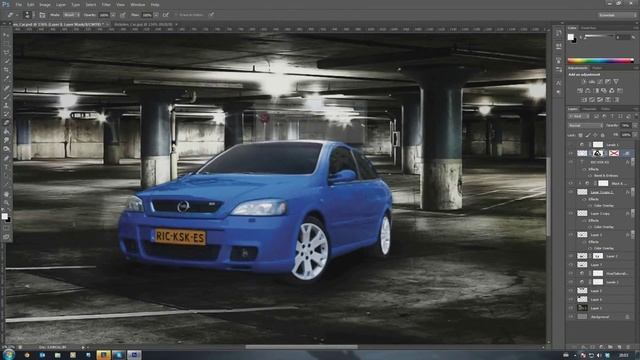
Task: Click the foreground color swatch in Color panel
Action: pyautogui.click(x=571, y=37)
